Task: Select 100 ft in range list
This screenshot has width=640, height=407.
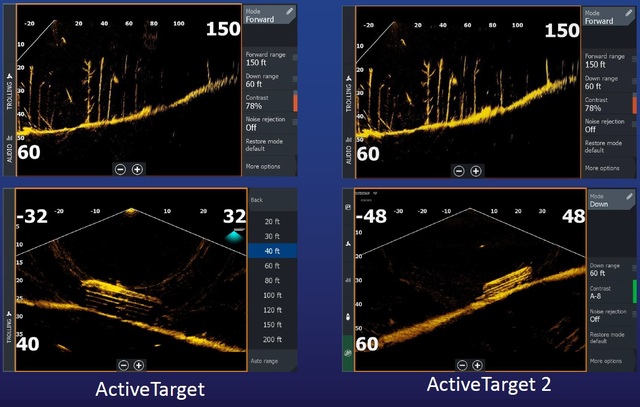Action: 272,295
